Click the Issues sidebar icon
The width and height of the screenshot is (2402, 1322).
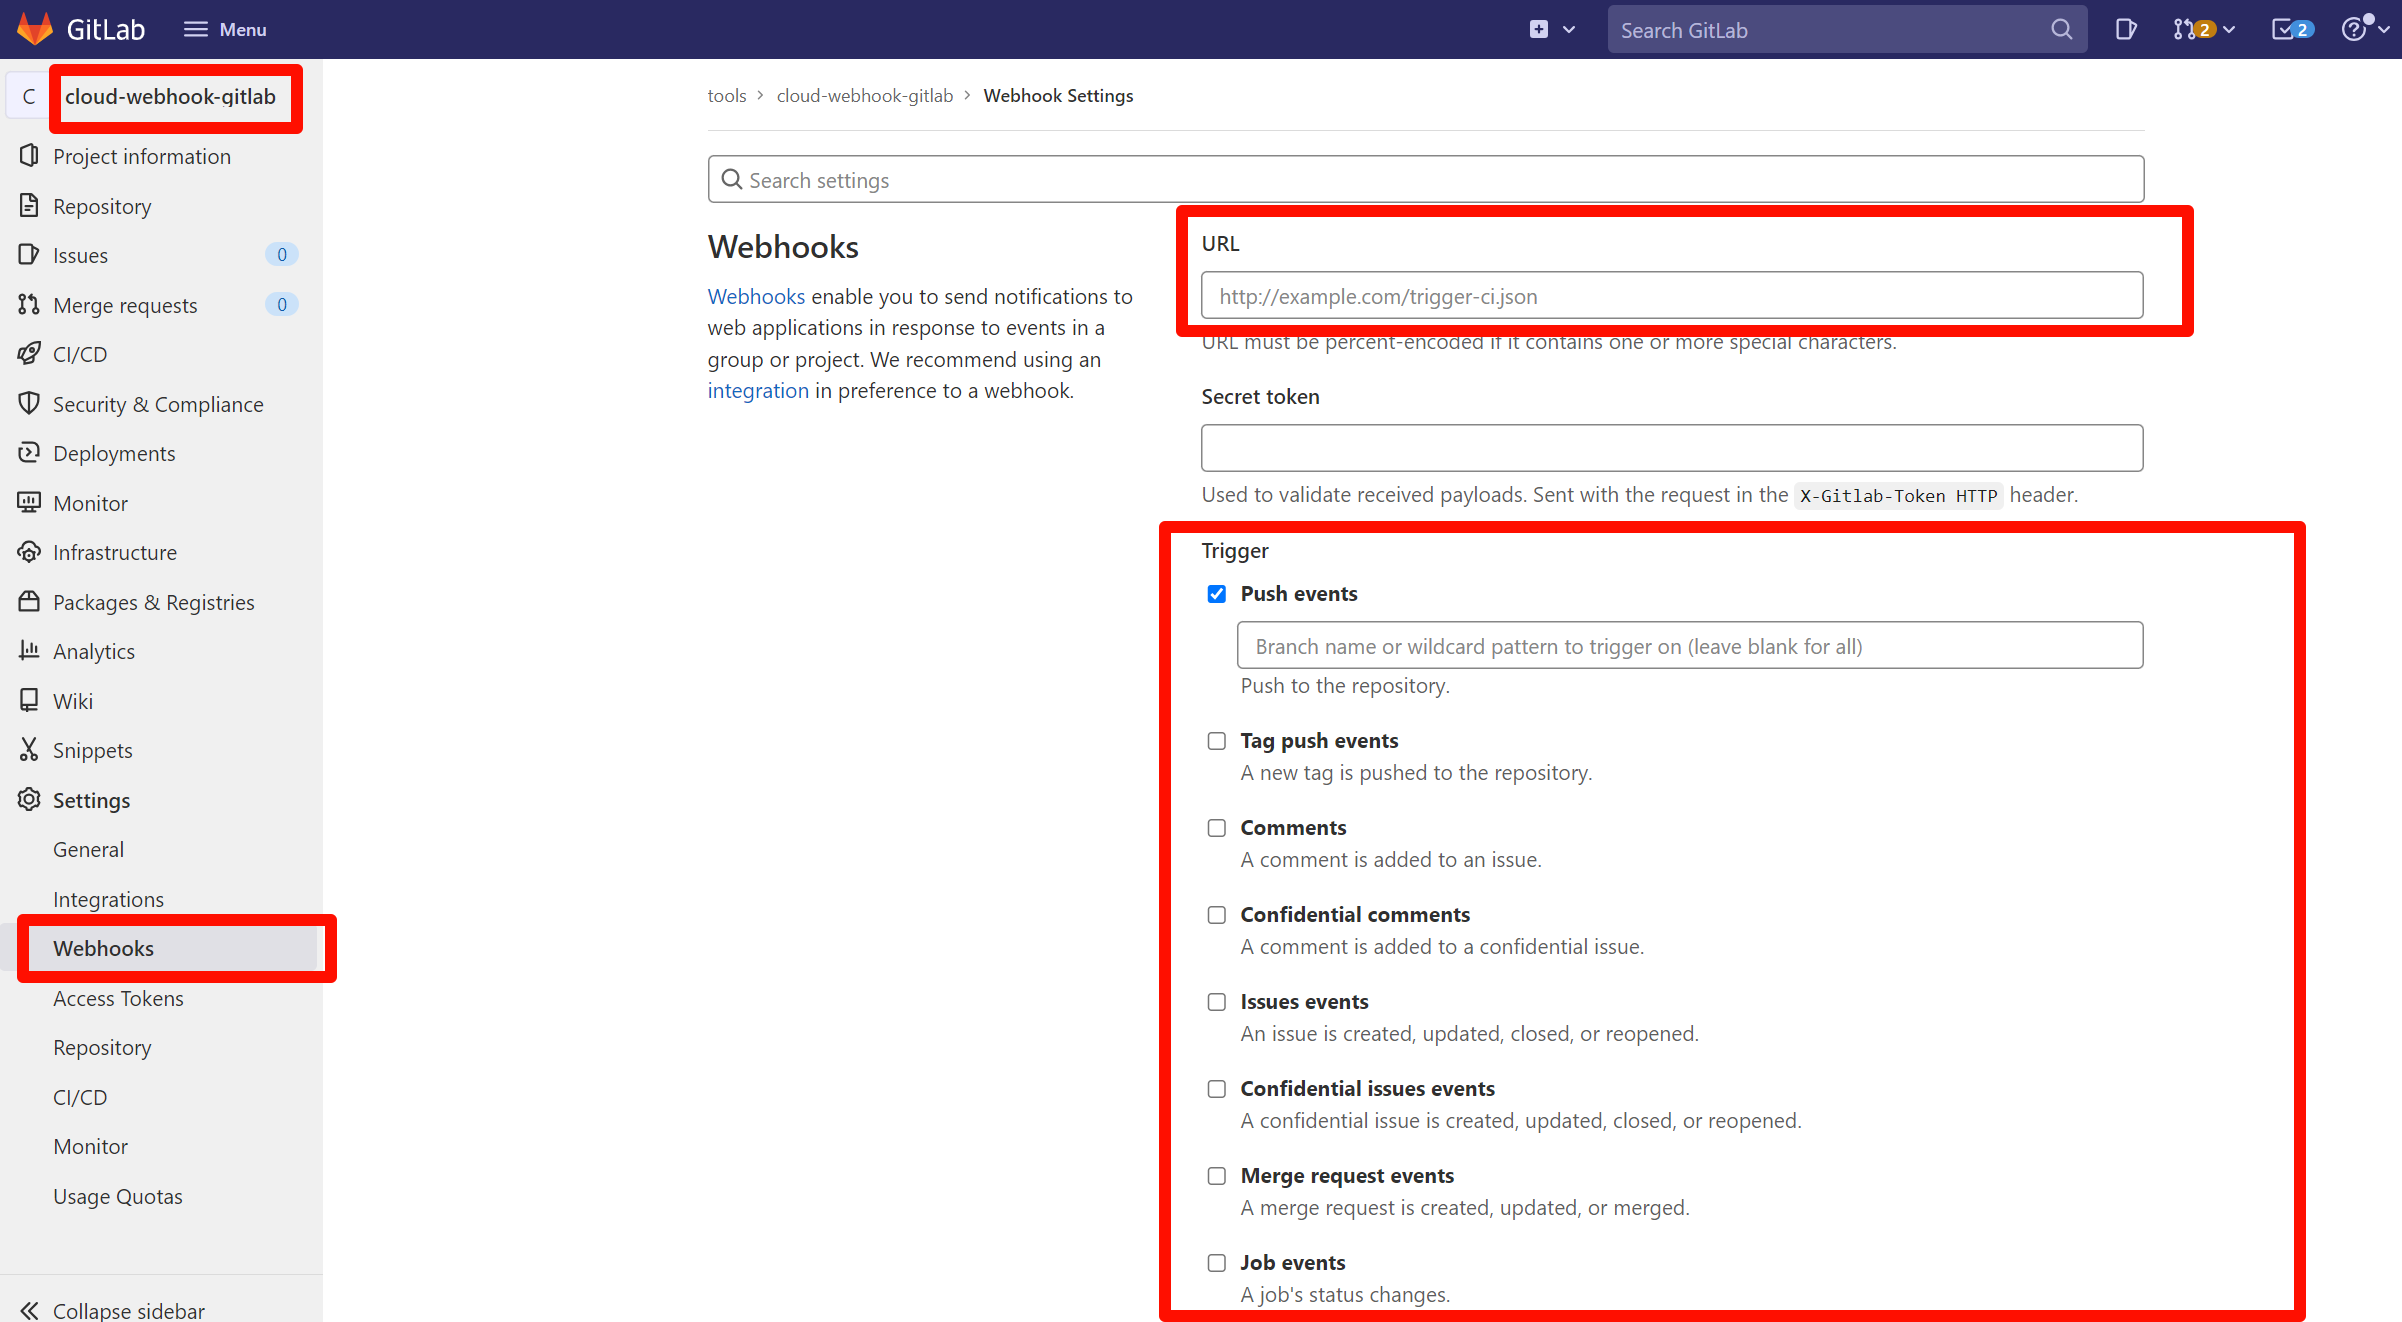(29, 255)
